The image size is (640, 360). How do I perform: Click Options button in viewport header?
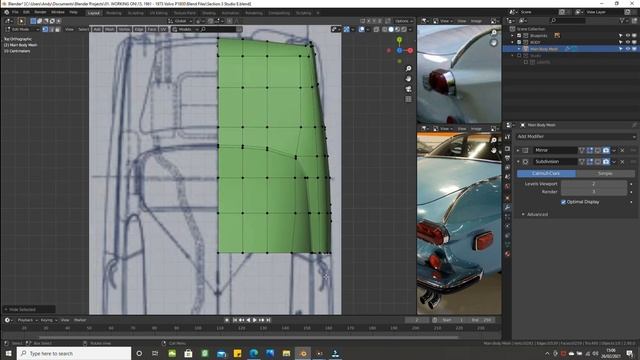point(403,21)
